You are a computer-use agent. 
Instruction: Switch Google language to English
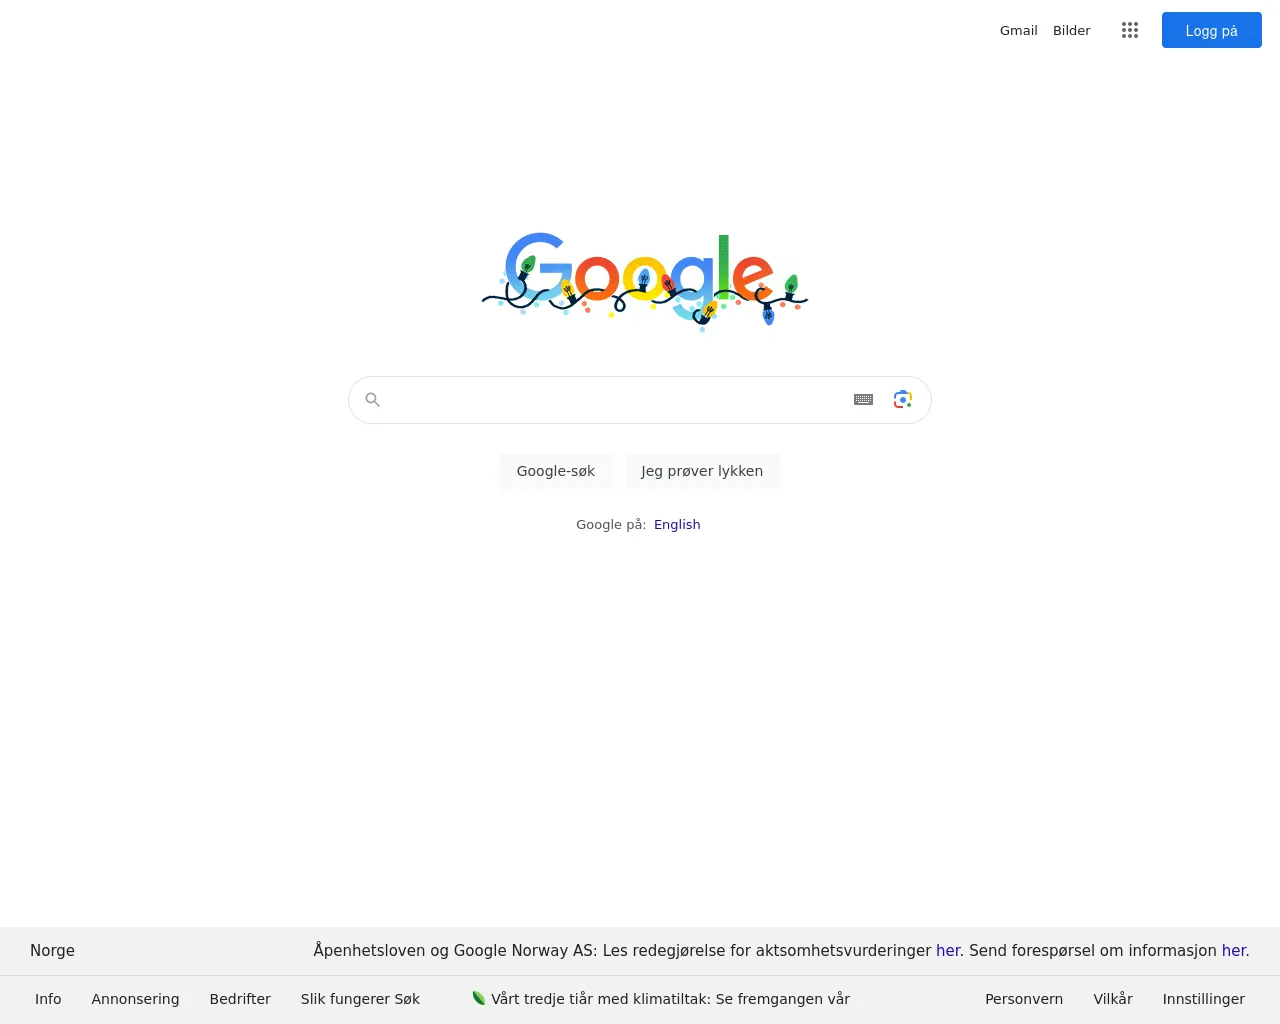click(677, 524)
